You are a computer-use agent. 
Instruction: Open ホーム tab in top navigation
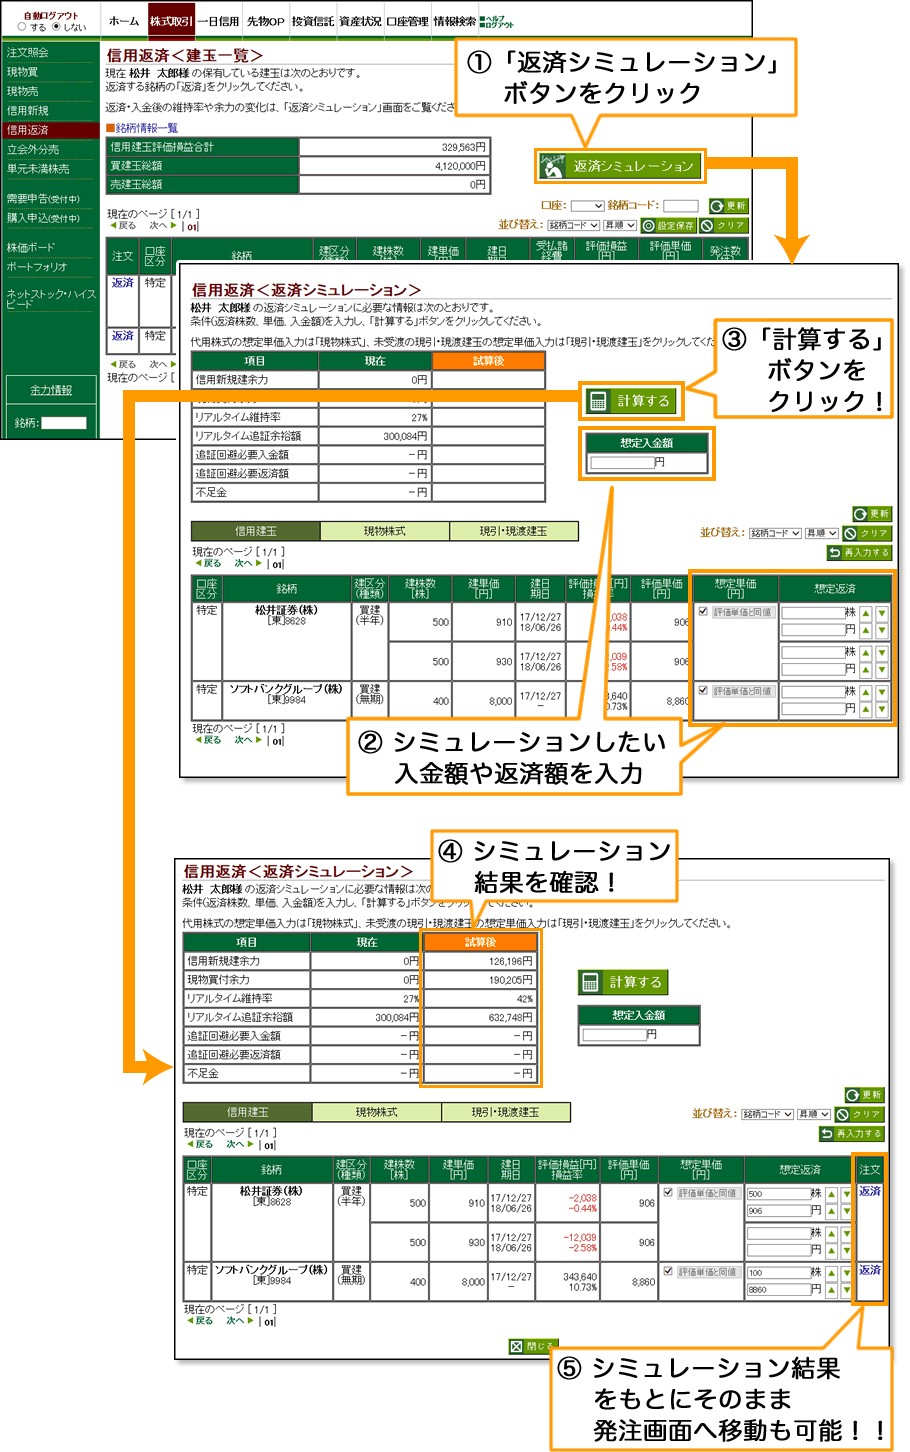point(124,21)
